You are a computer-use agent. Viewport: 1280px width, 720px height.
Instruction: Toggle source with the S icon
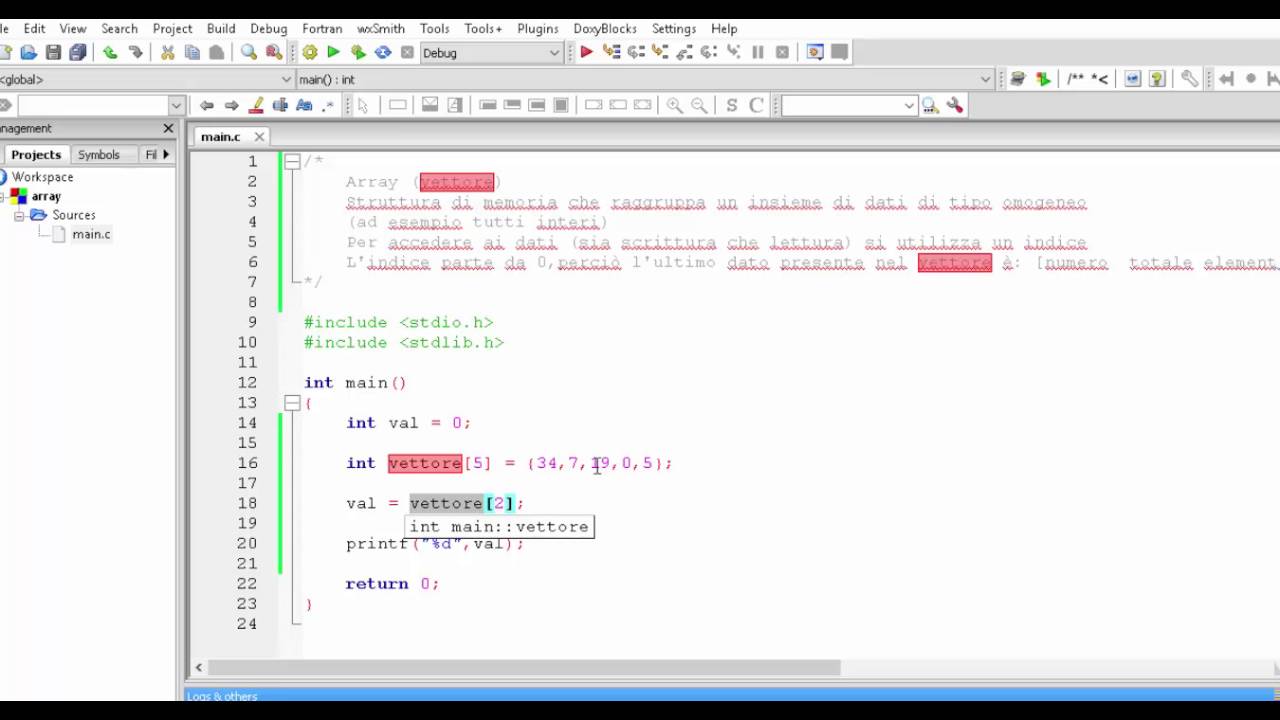[732, 106]
